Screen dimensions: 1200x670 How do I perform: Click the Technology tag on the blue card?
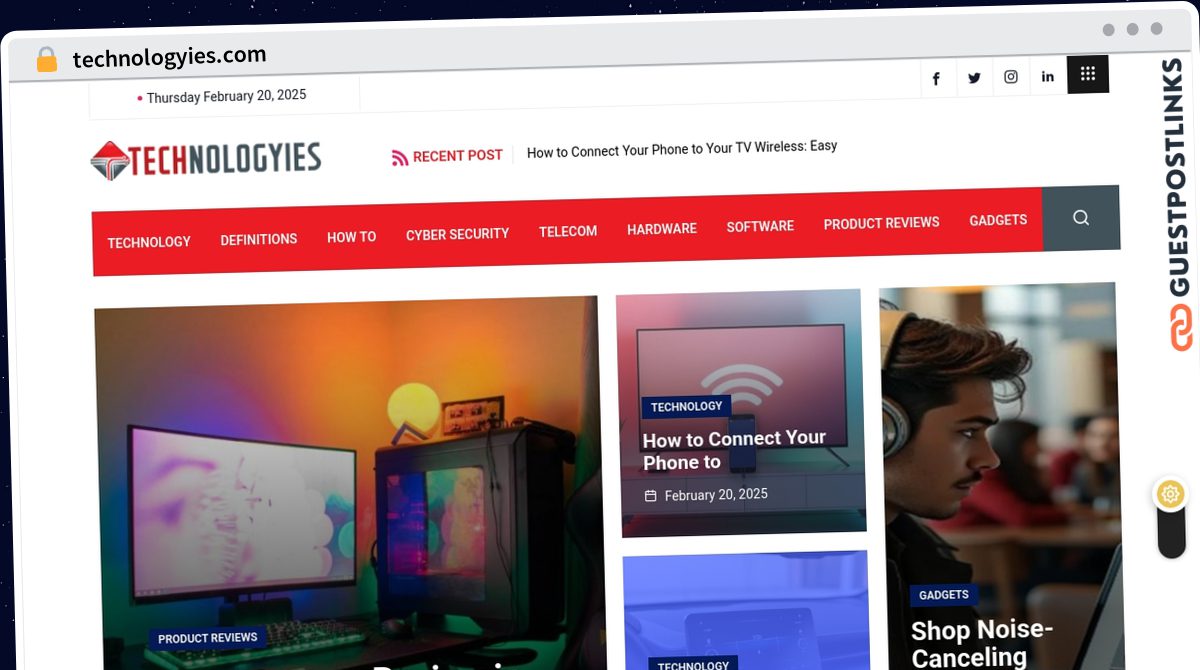click(693, 665)
